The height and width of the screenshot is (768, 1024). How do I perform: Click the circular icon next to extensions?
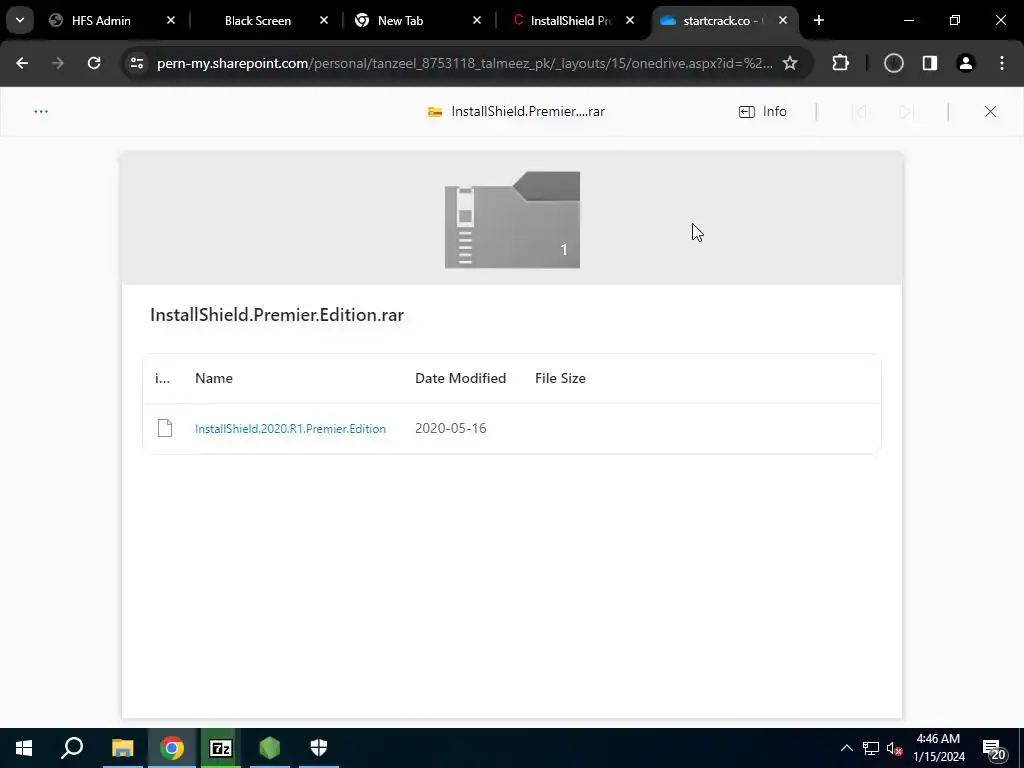point(893,63)
